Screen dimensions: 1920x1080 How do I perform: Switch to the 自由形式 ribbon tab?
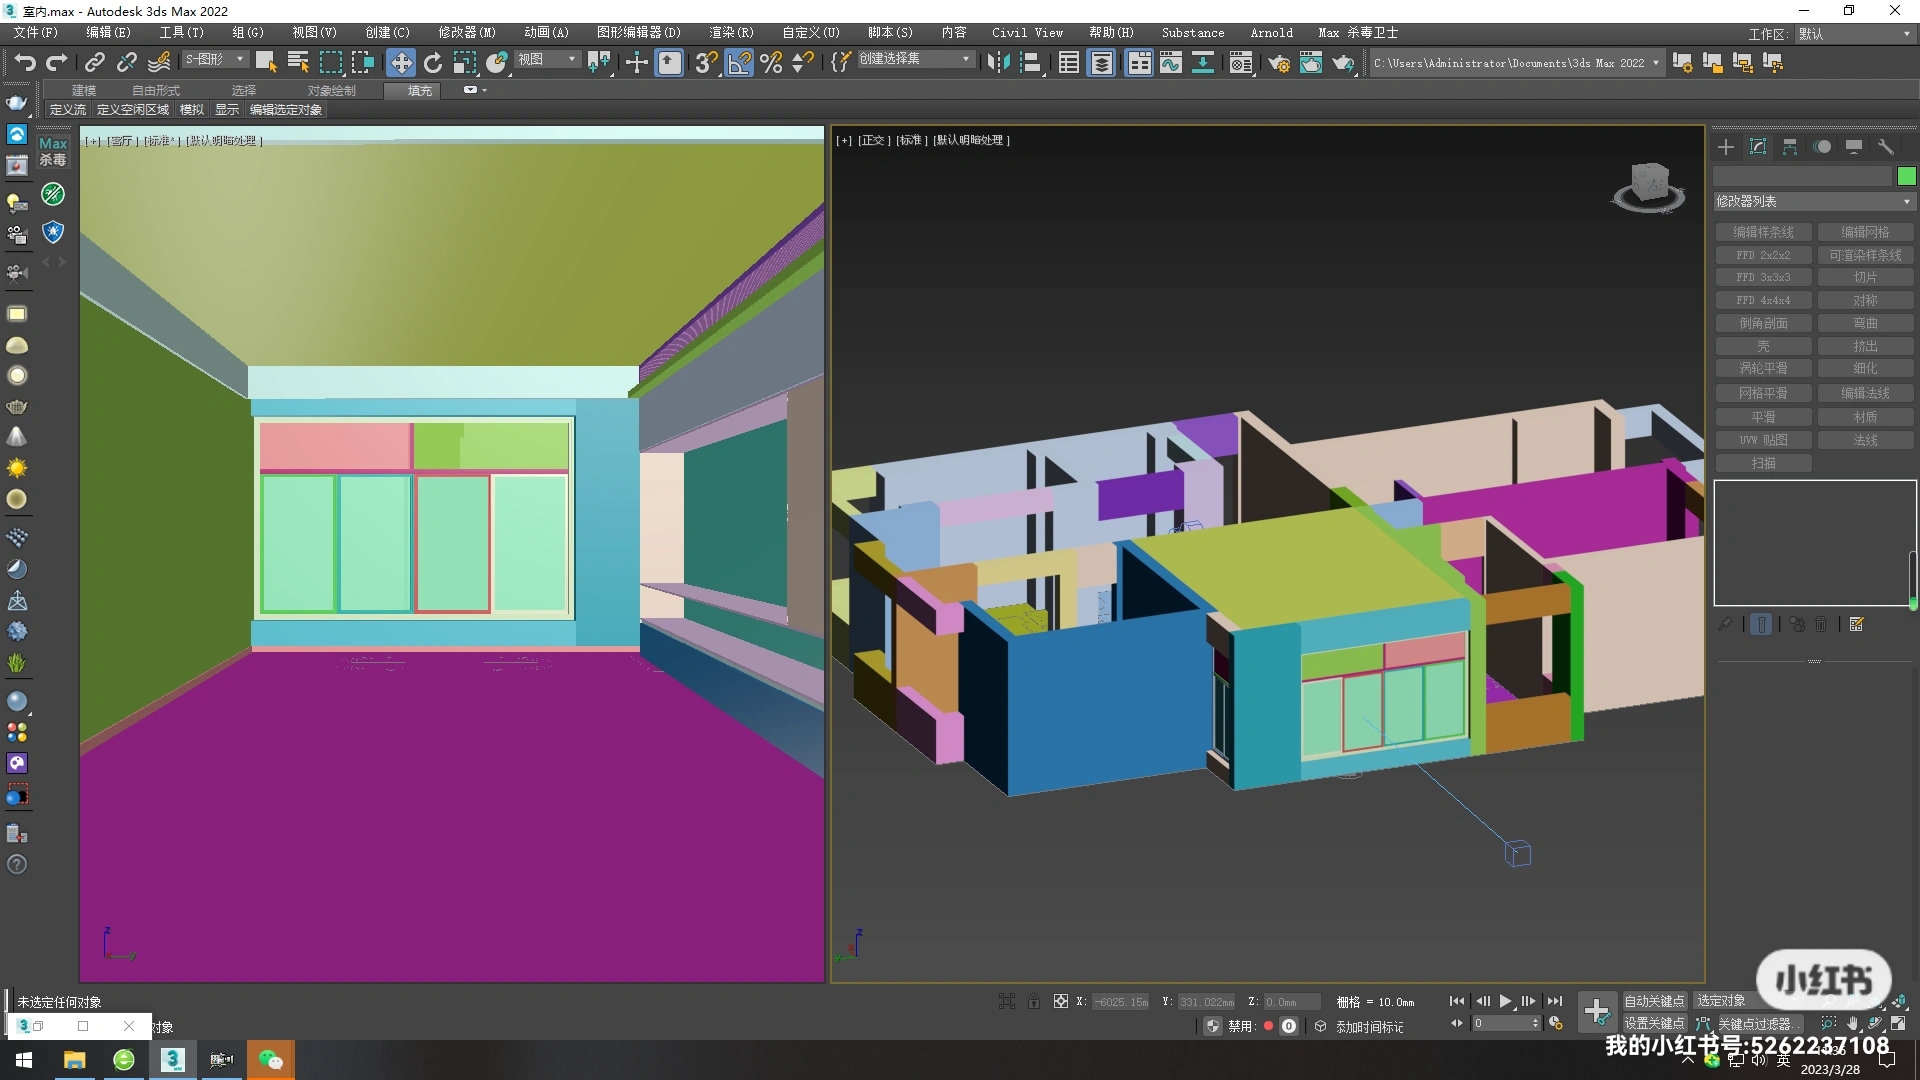click(156, 90)
